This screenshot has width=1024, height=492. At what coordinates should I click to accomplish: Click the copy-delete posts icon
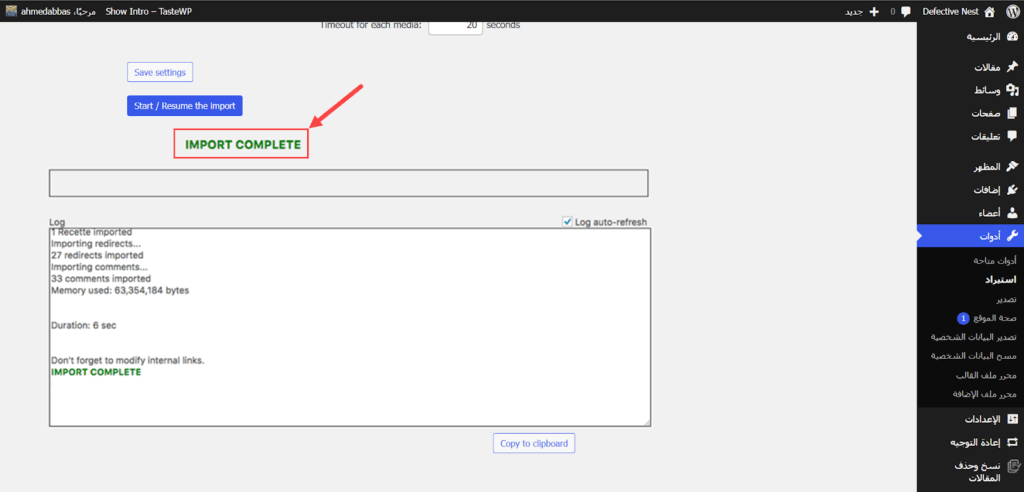[x=1012, y=466]
